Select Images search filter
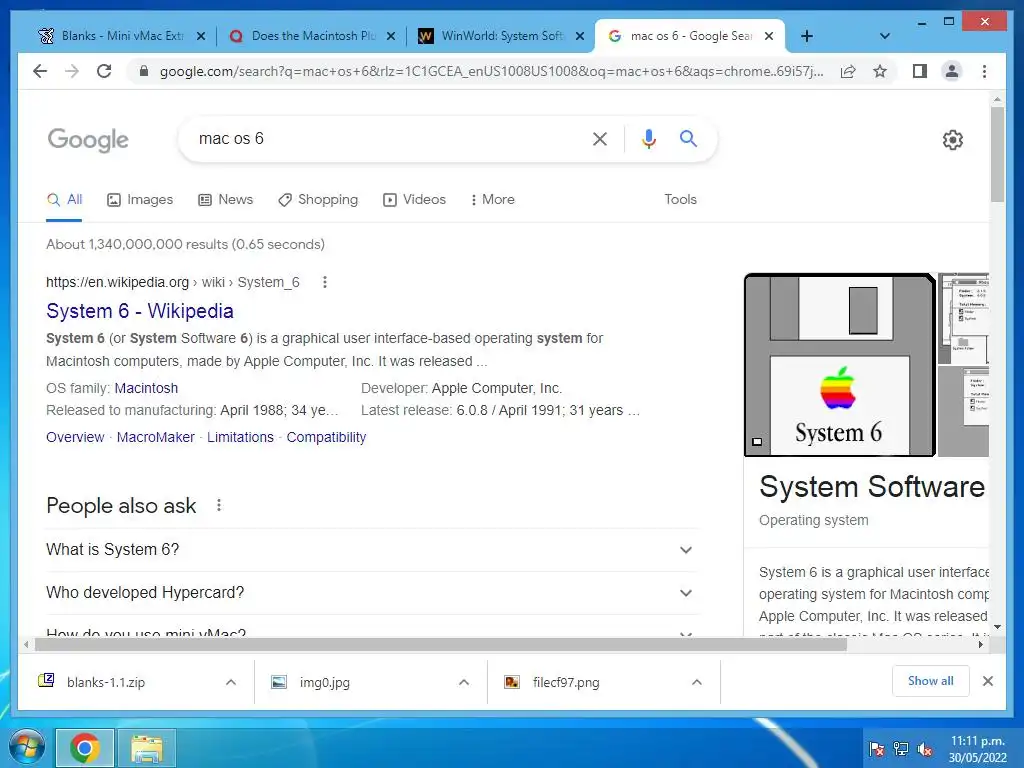This screenshot has width=1024, height=768. tap(140, 199)
